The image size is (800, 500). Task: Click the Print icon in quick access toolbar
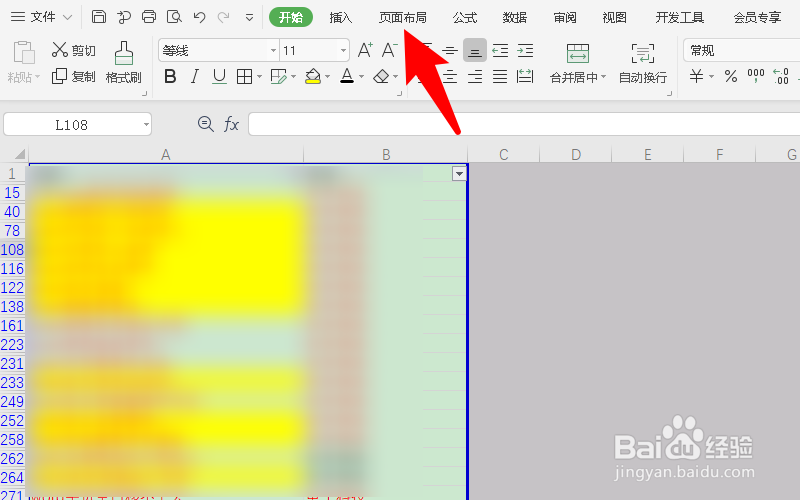tap(149, 17)
